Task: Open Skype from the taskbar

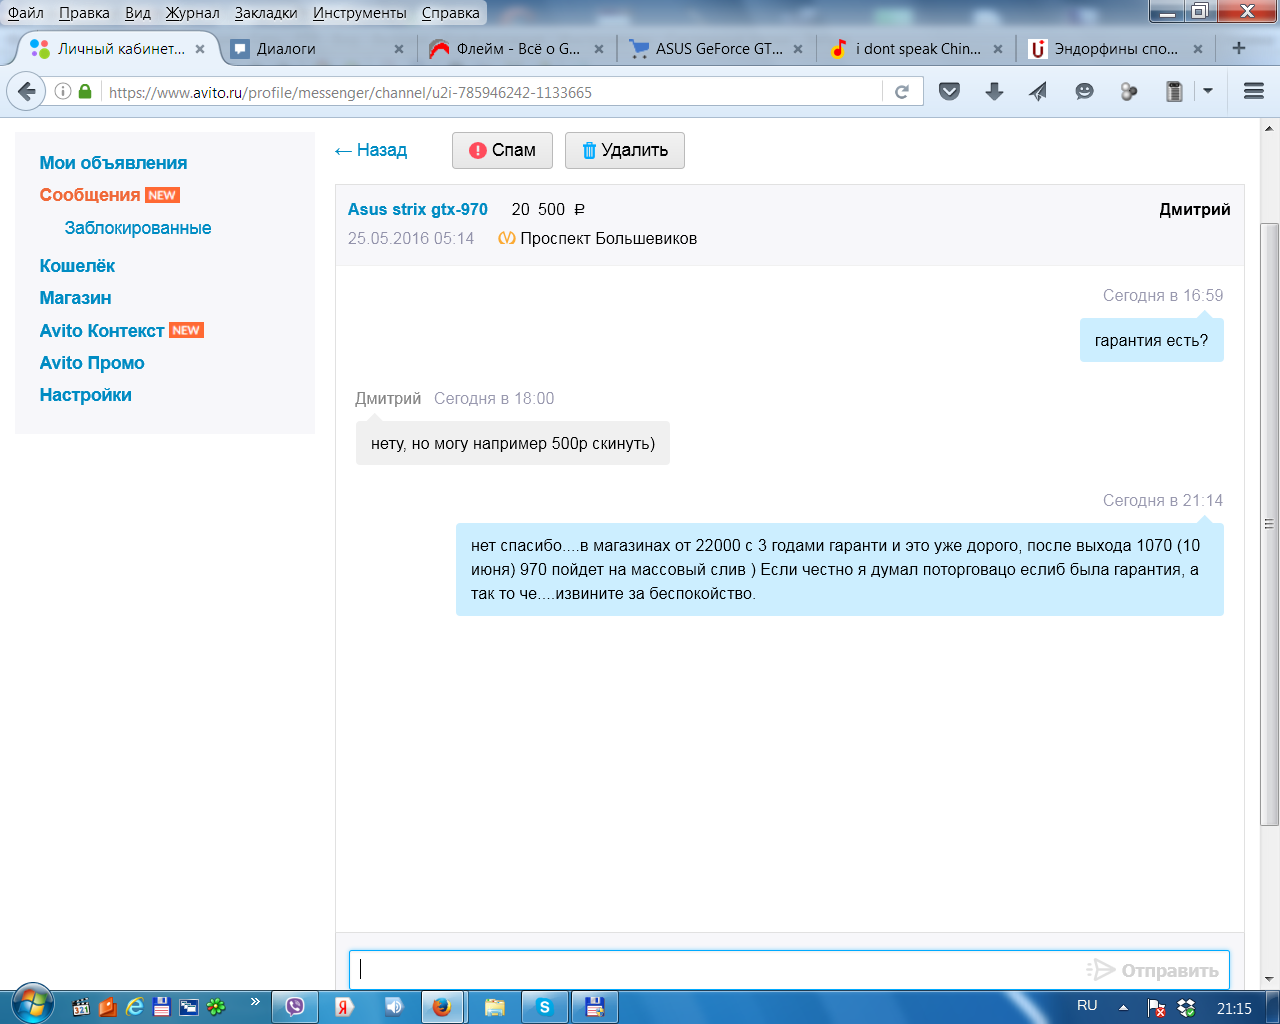Action: pos(544,1007)
